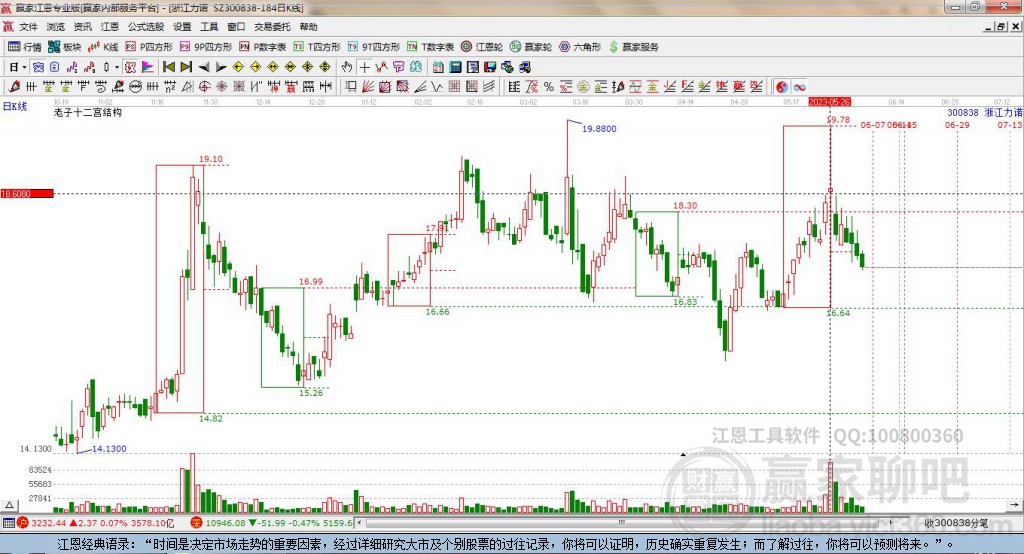
Task: Open the P数字表 tool
Action: click(x=263, y=47)
